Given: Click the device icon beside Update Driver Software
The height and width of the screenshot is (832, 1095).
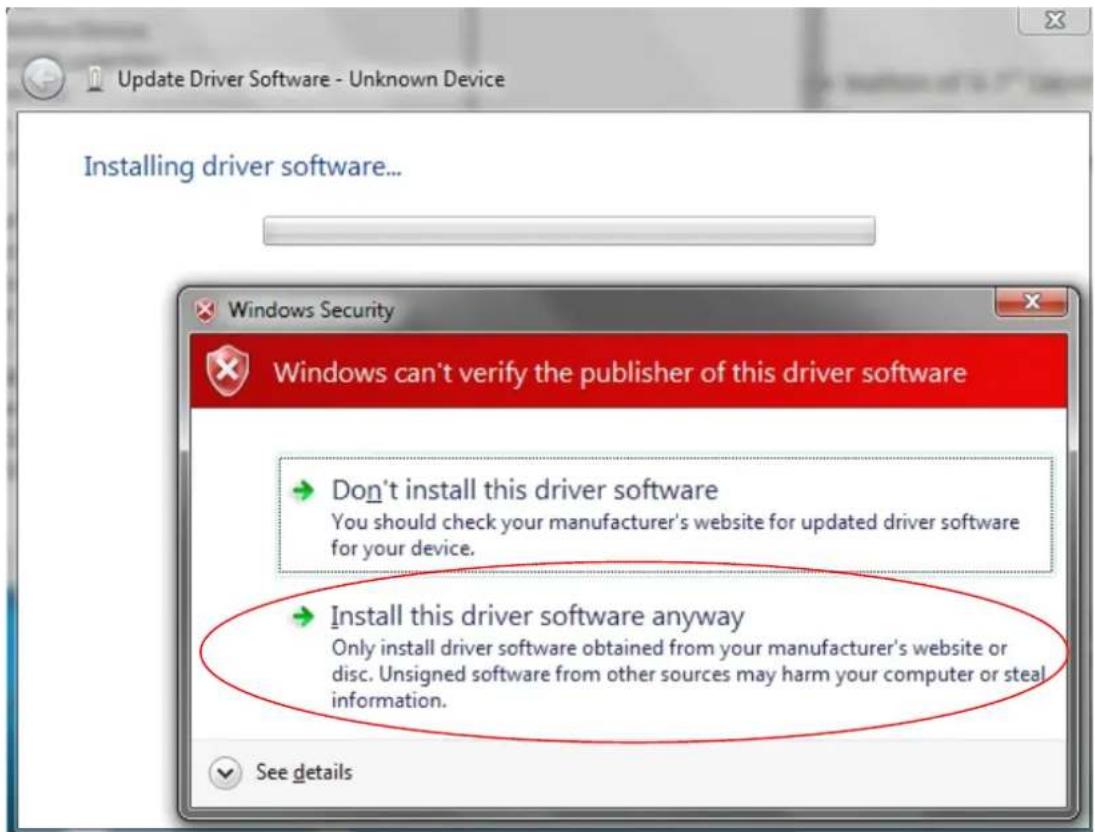Looking at the screenshot, I should [x=95, y=80].
